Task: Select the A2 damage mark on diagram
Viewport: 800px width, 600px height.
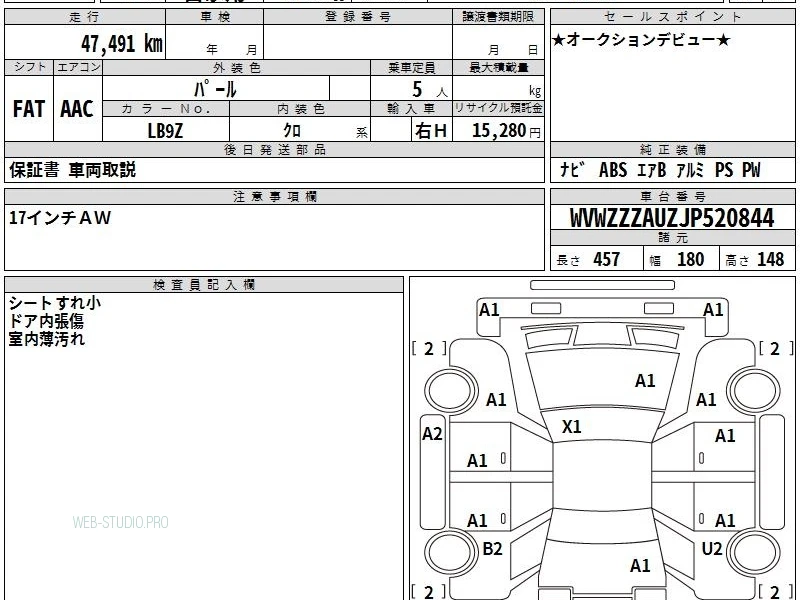Action: tap(432, 434)
